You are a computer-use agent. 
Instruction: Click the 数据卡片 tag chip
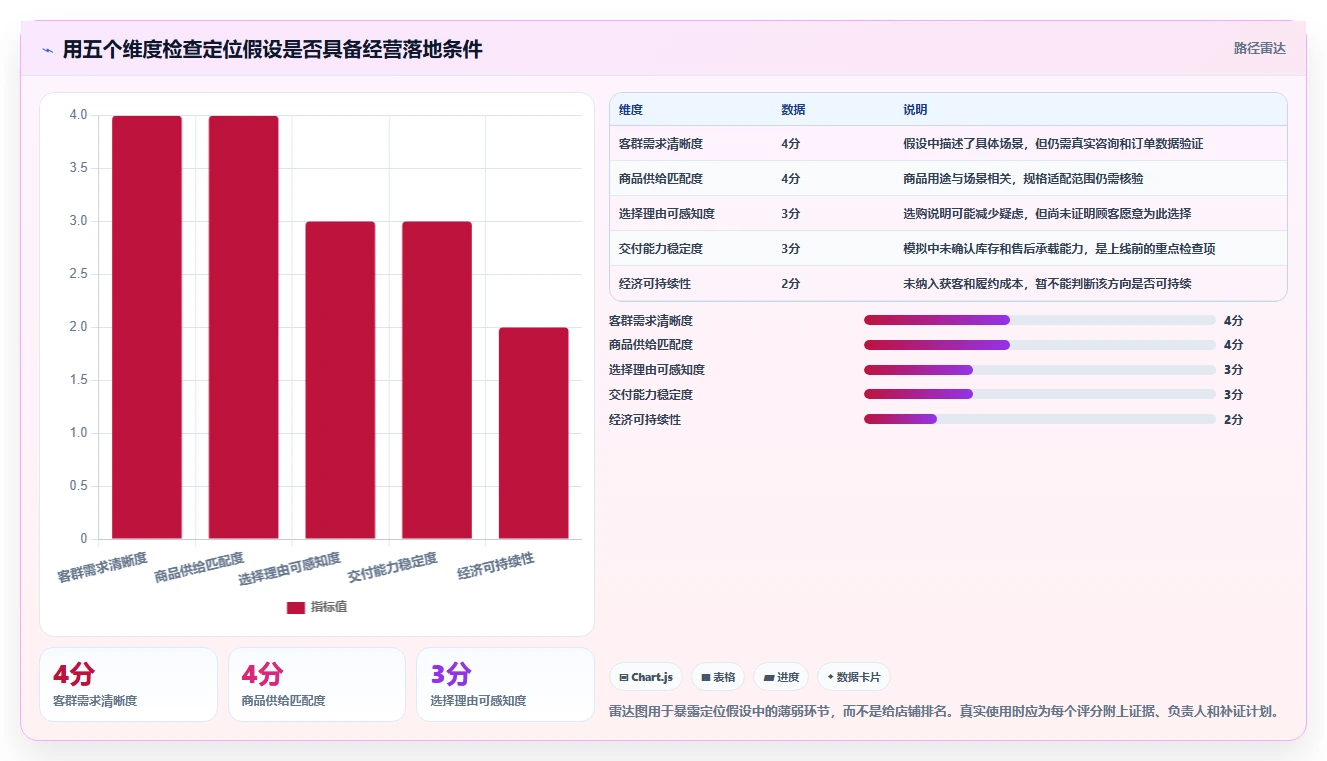click(x=854, y=677)
